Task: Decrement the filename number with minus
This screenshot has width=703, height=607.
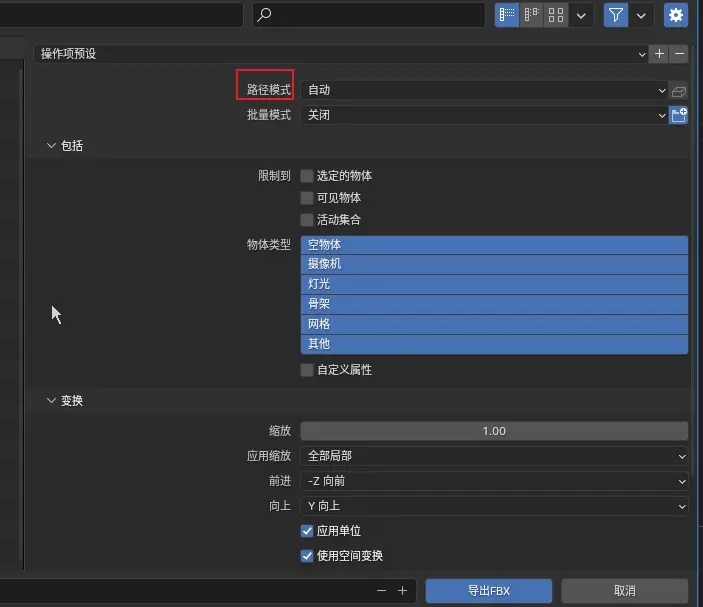Action: 382,591
